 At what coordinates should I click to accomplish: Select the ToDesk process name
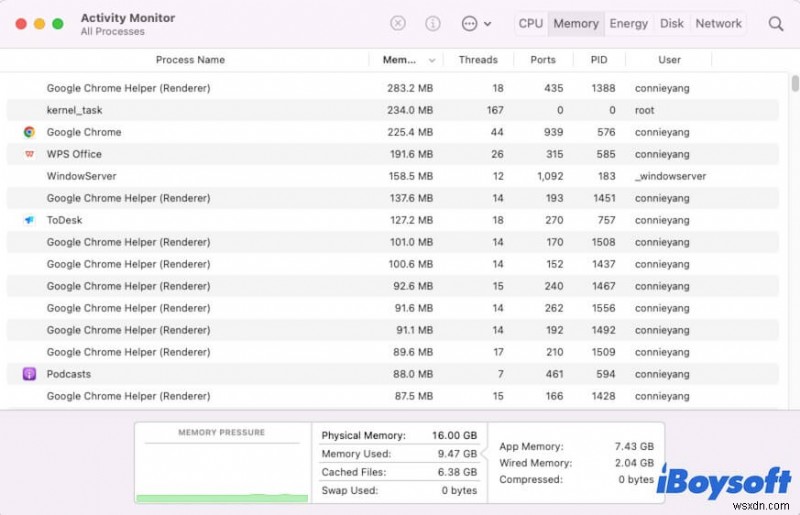pos(64,220)
